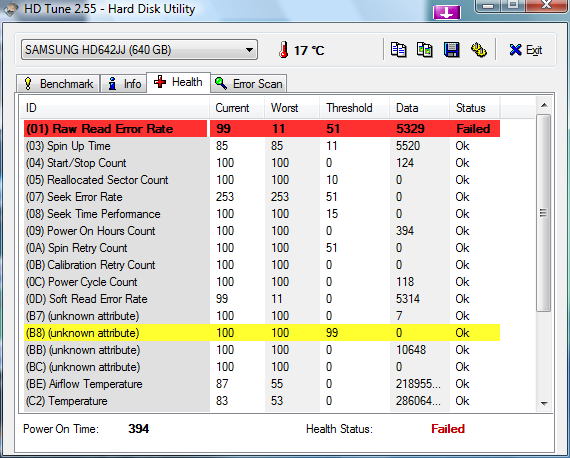Open the options wrench icon

pos(478,50)
